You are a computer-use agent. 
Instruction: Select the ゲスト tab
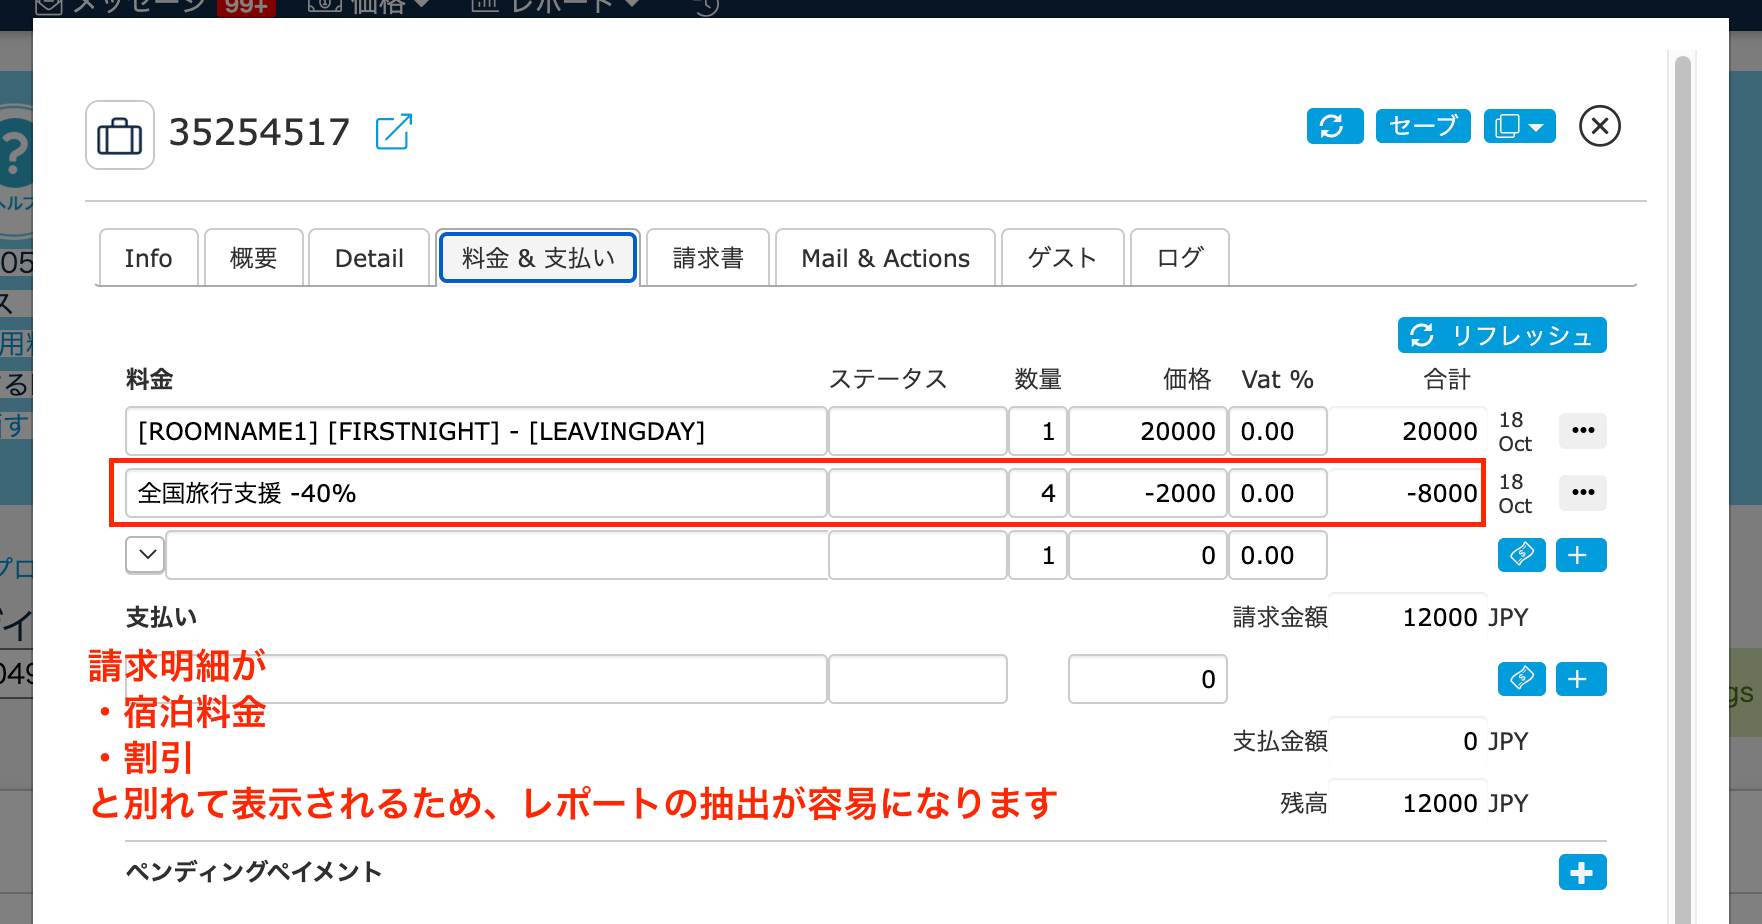point(1062,258)
